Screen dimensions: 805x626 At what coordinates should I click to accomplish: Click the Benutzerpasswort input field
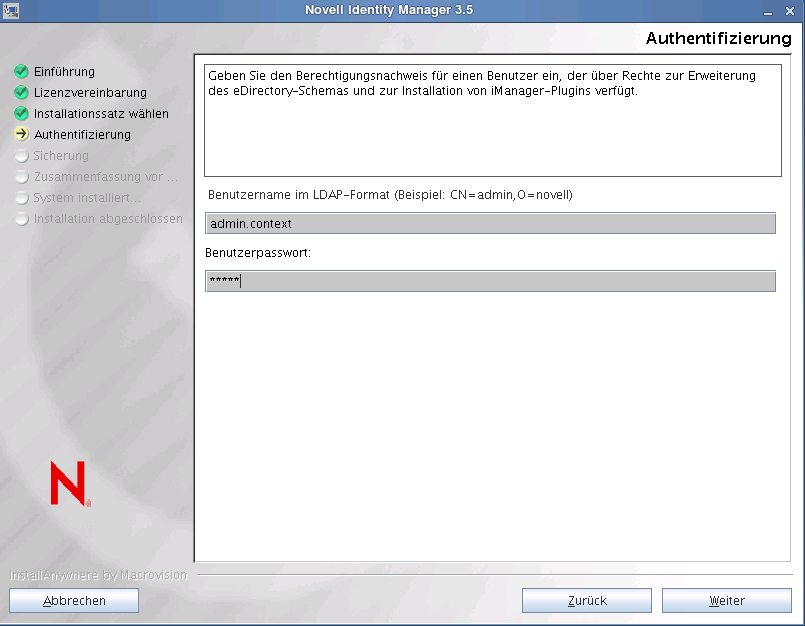[490, 281]
